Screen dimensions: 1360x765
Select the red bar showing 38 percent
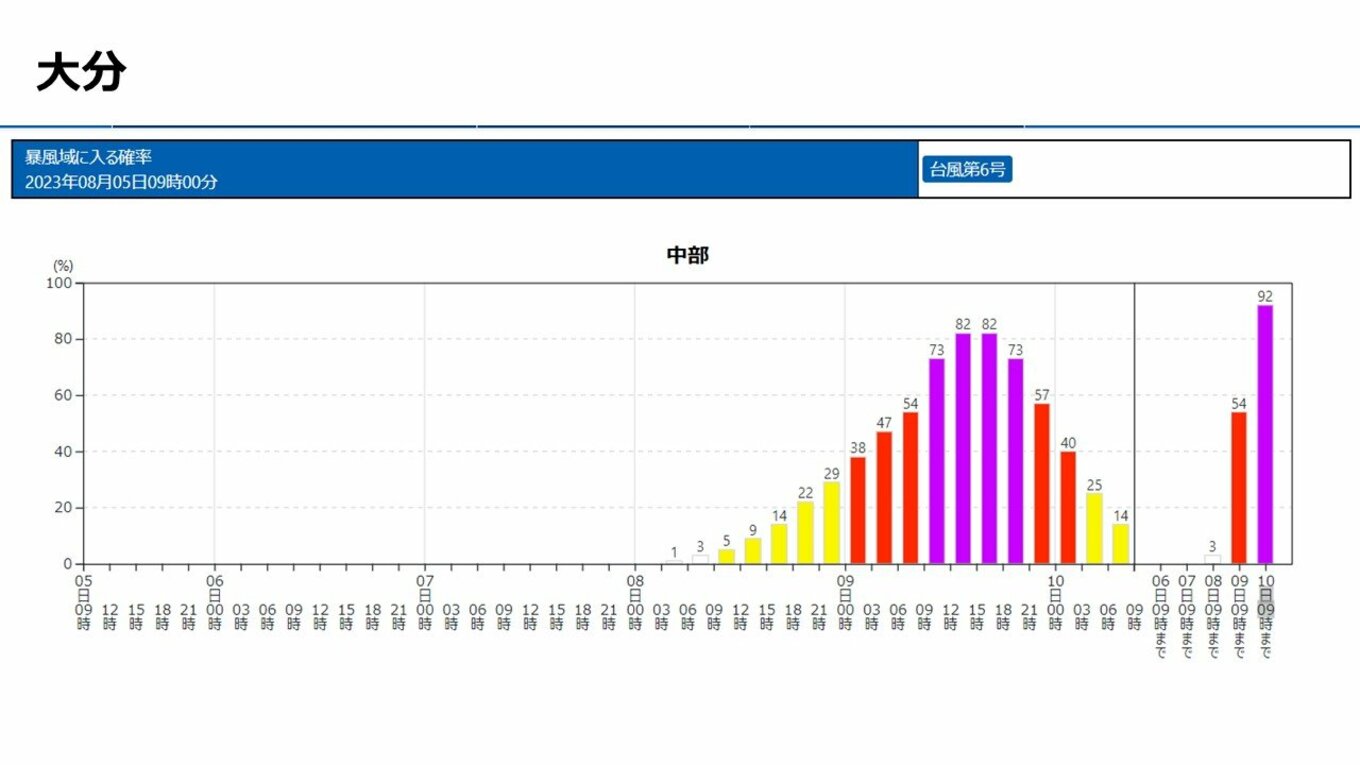[858, 510]
